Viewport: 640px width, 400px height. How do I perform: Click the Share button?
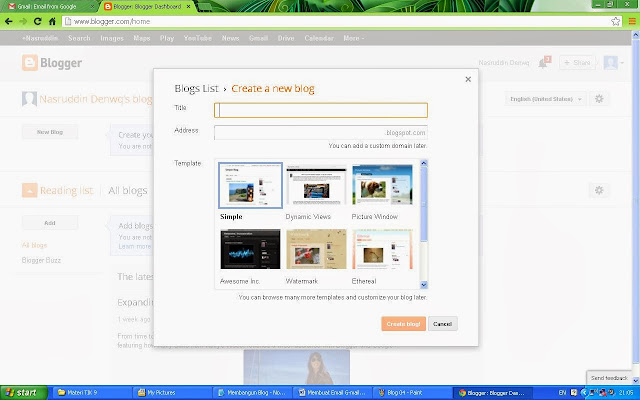point(577,63)
